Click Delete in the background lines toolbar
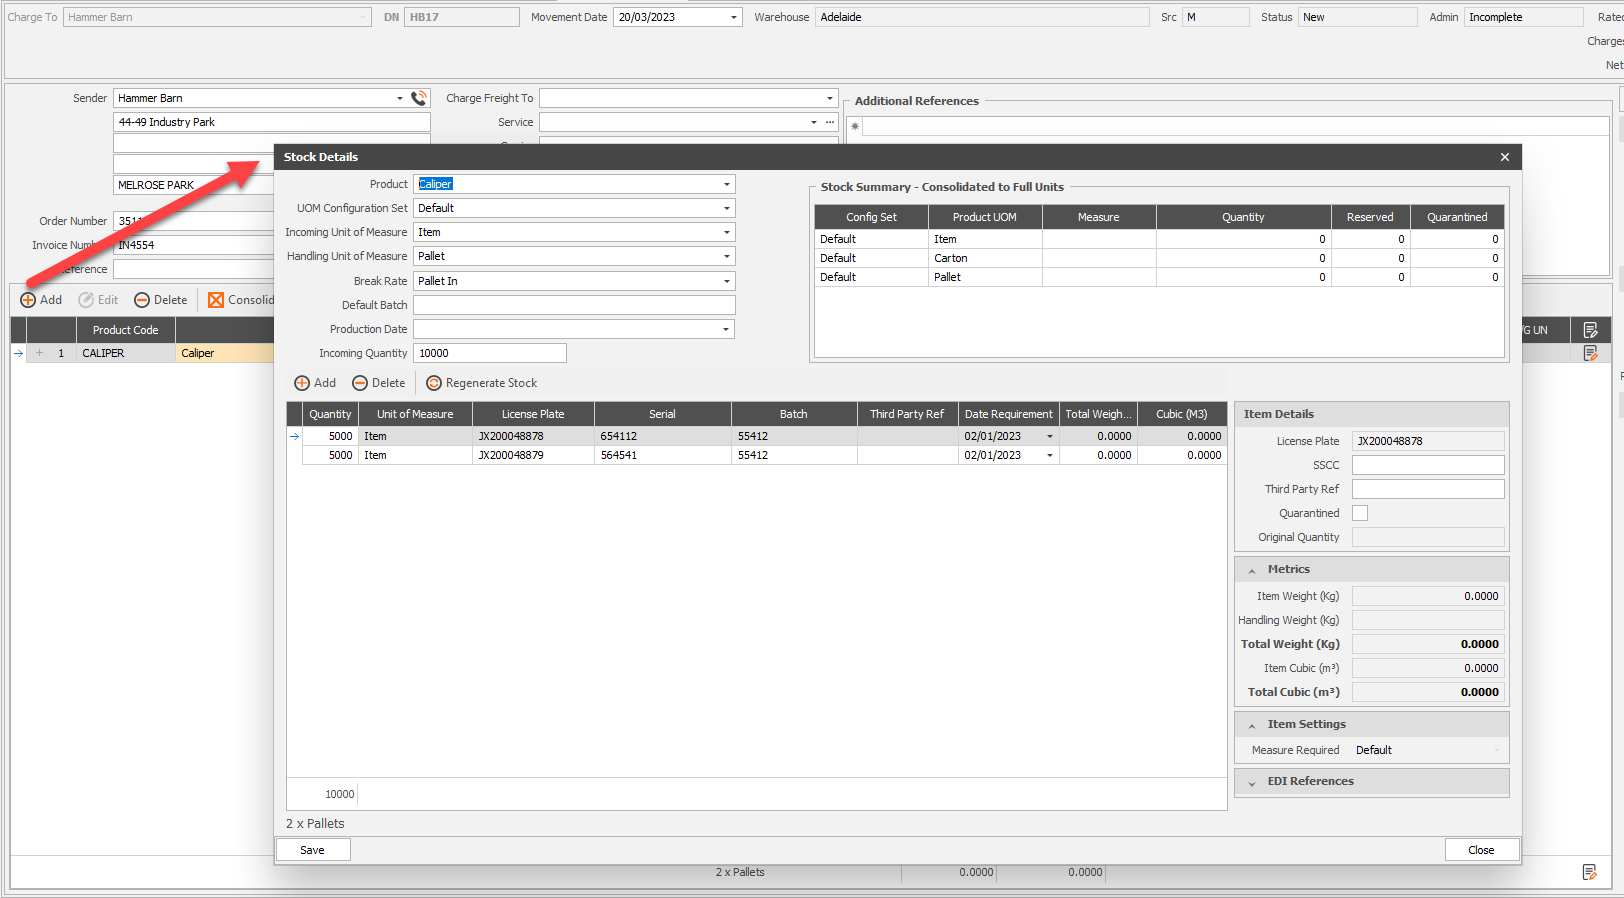This screenshot has height=898, width=1624. click(x=161, y=300)
